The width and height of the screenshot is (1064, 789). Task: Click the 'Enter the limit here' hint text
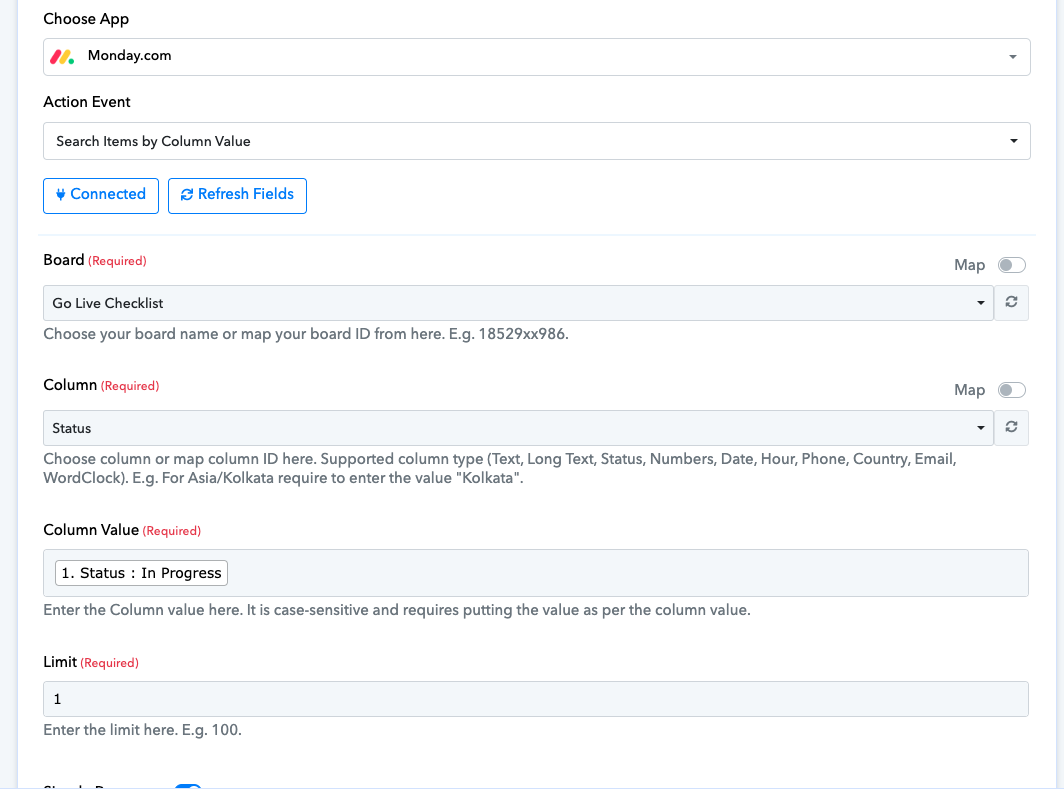(x=142, y=730)
